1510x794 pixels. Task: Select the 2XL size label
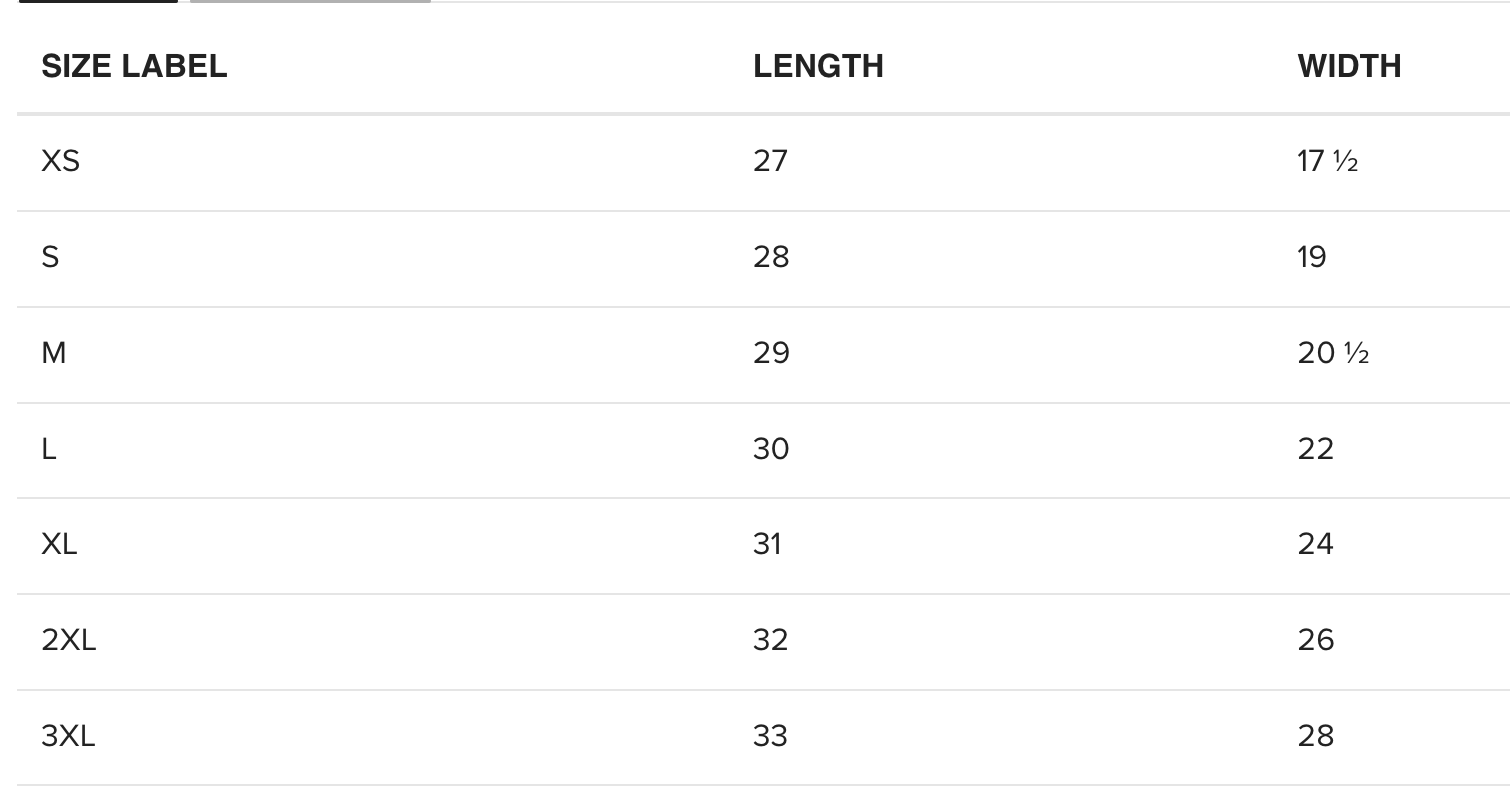(68, 640)
